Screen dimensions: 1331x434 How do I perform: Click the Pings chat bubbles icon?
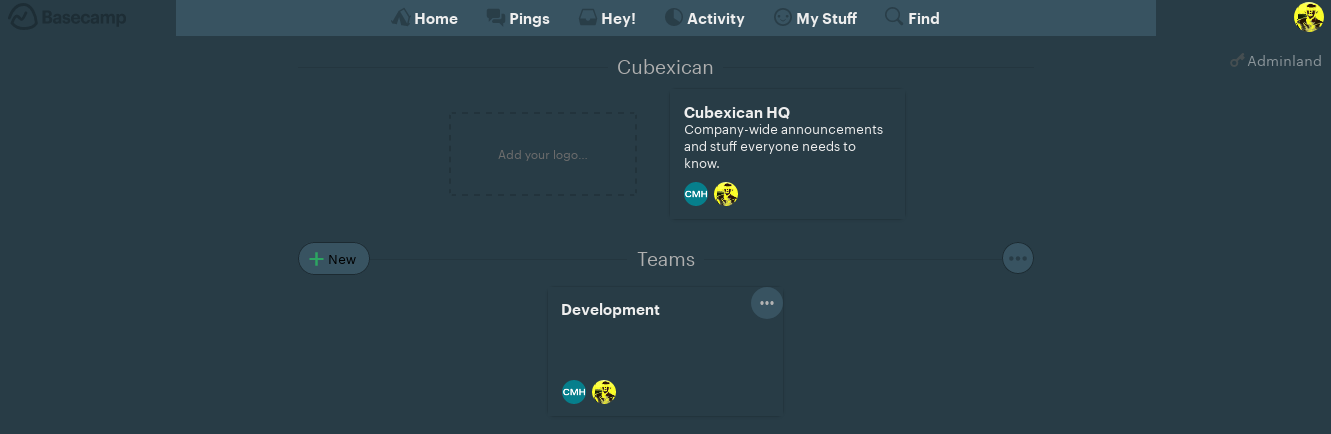click(495, 18)
